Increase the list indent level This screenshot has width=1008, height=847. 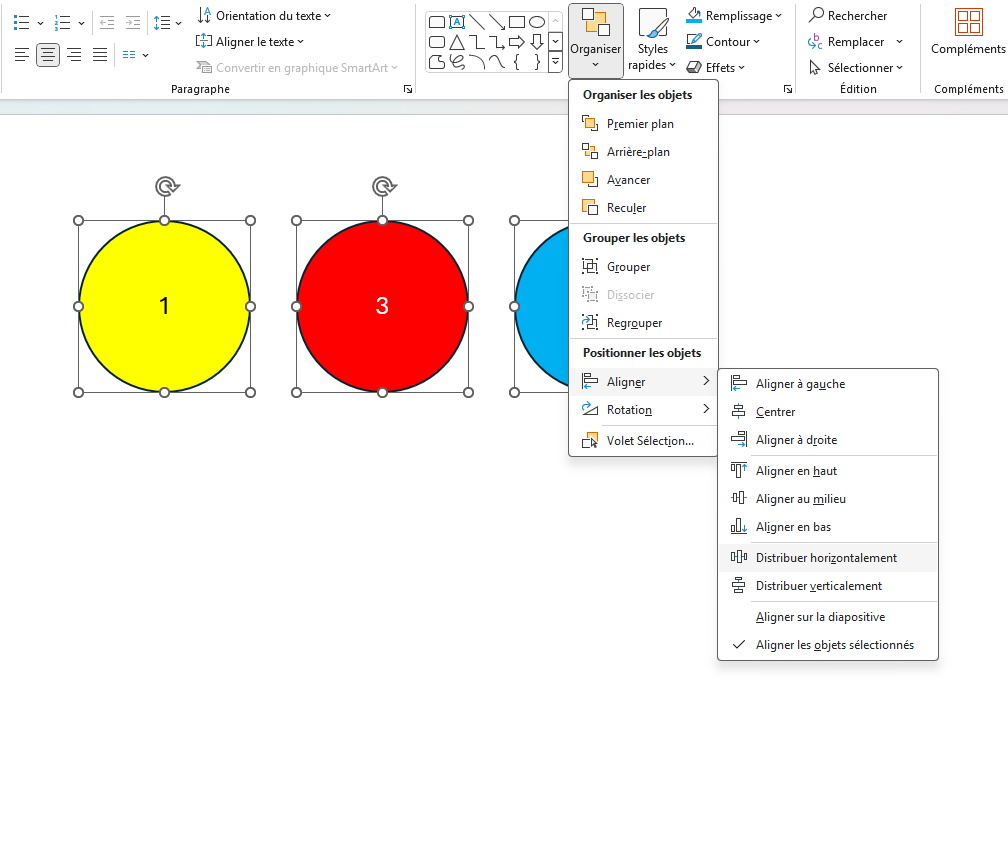click(132, 22)
